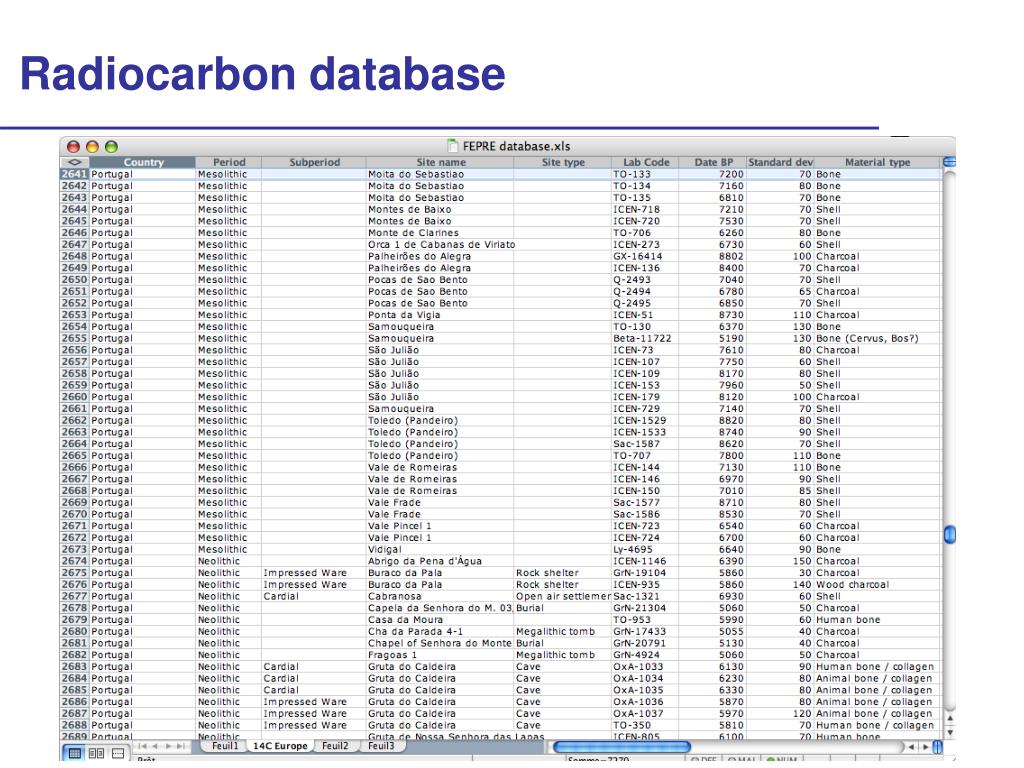Select the 'OxA-1033' lab code cell
Screen dimensions: 1024x768
pyautogui.click(x=645, y=667)
